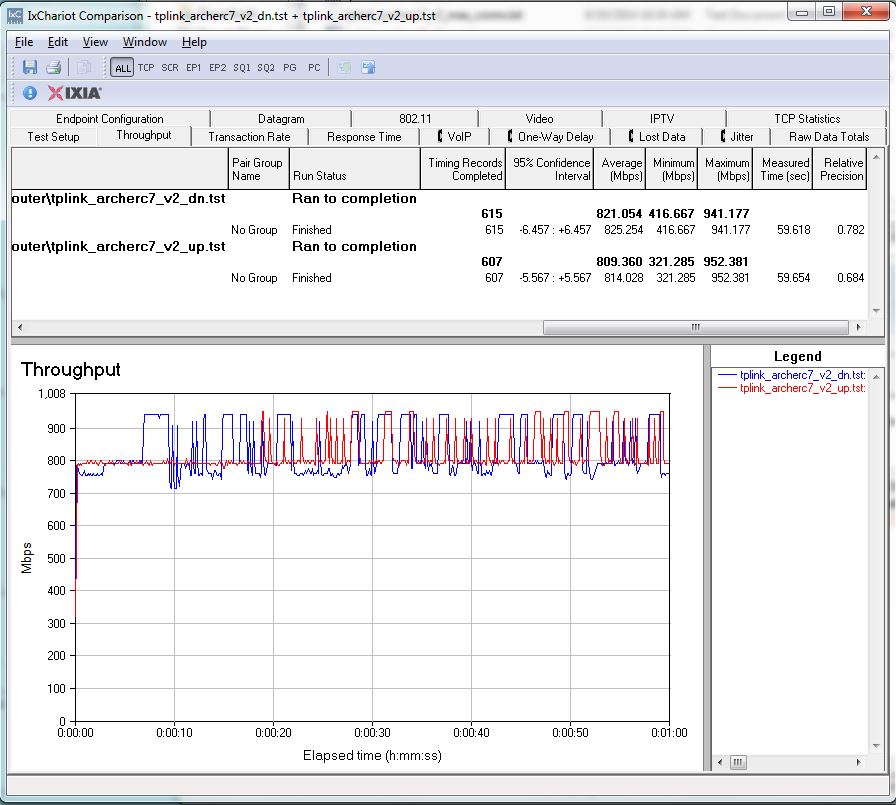
Task: Click the 821.054 average value
Action: [619, 214]
